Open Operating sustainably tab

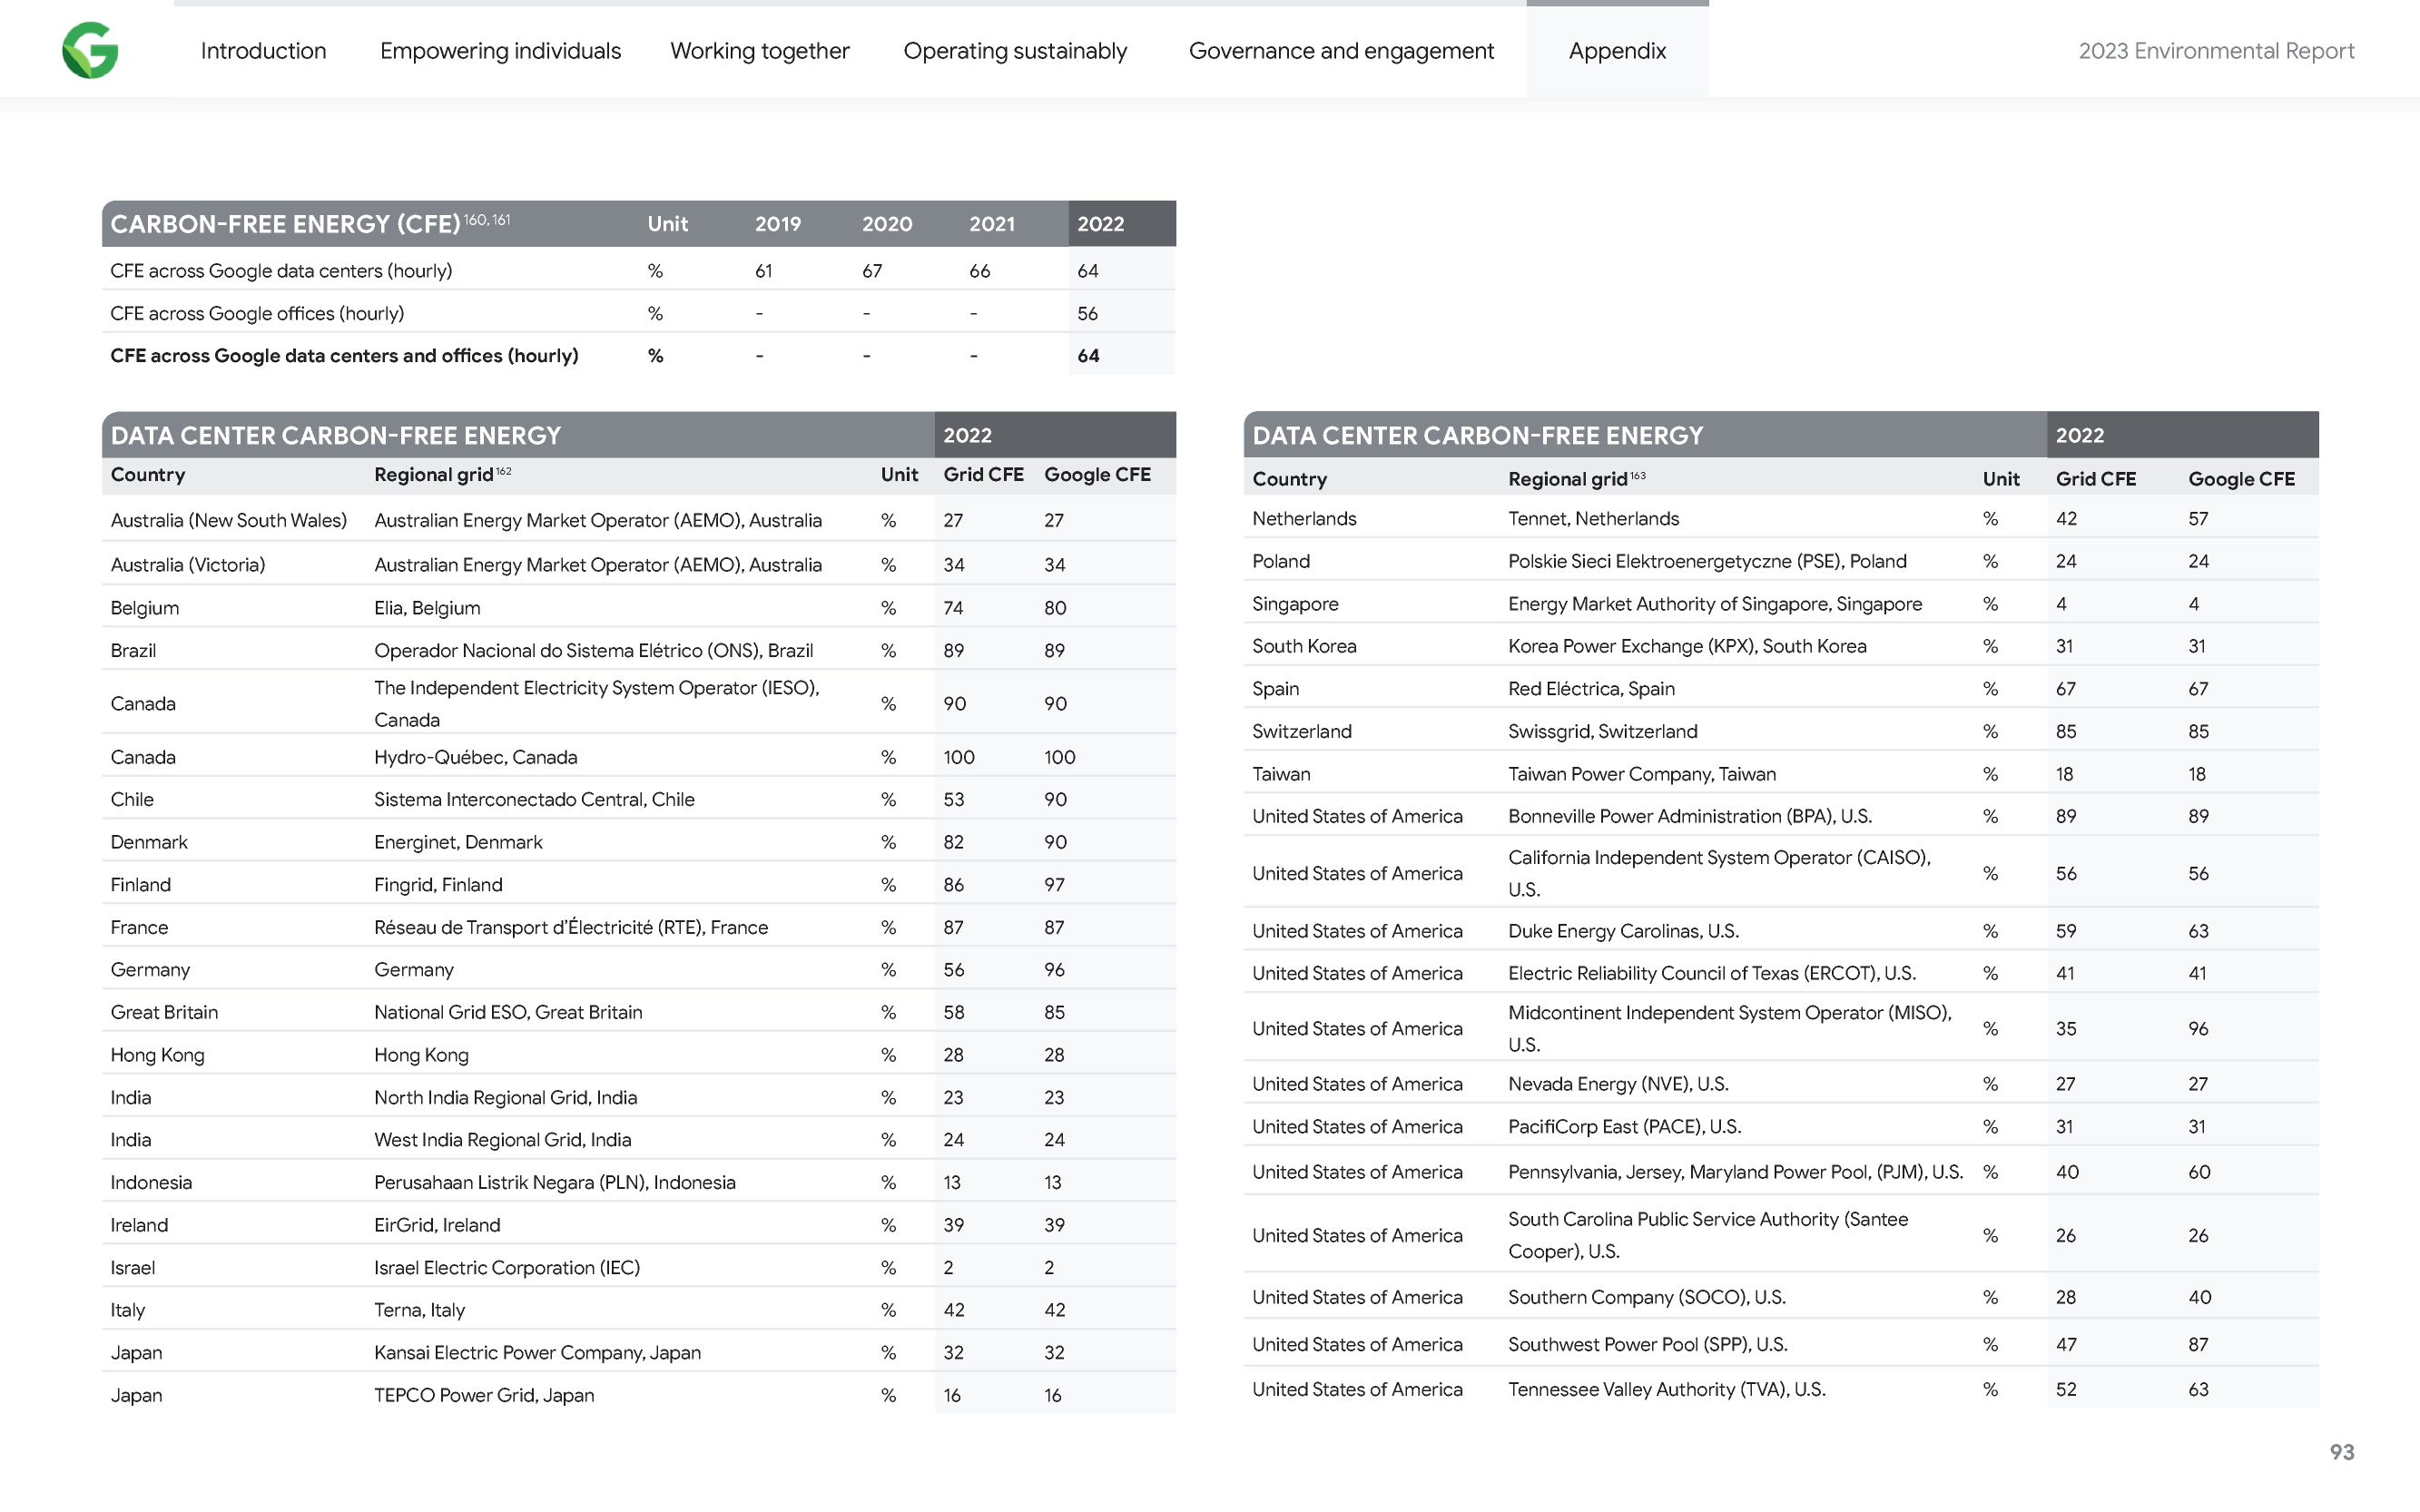click(x=1015, y=51)
